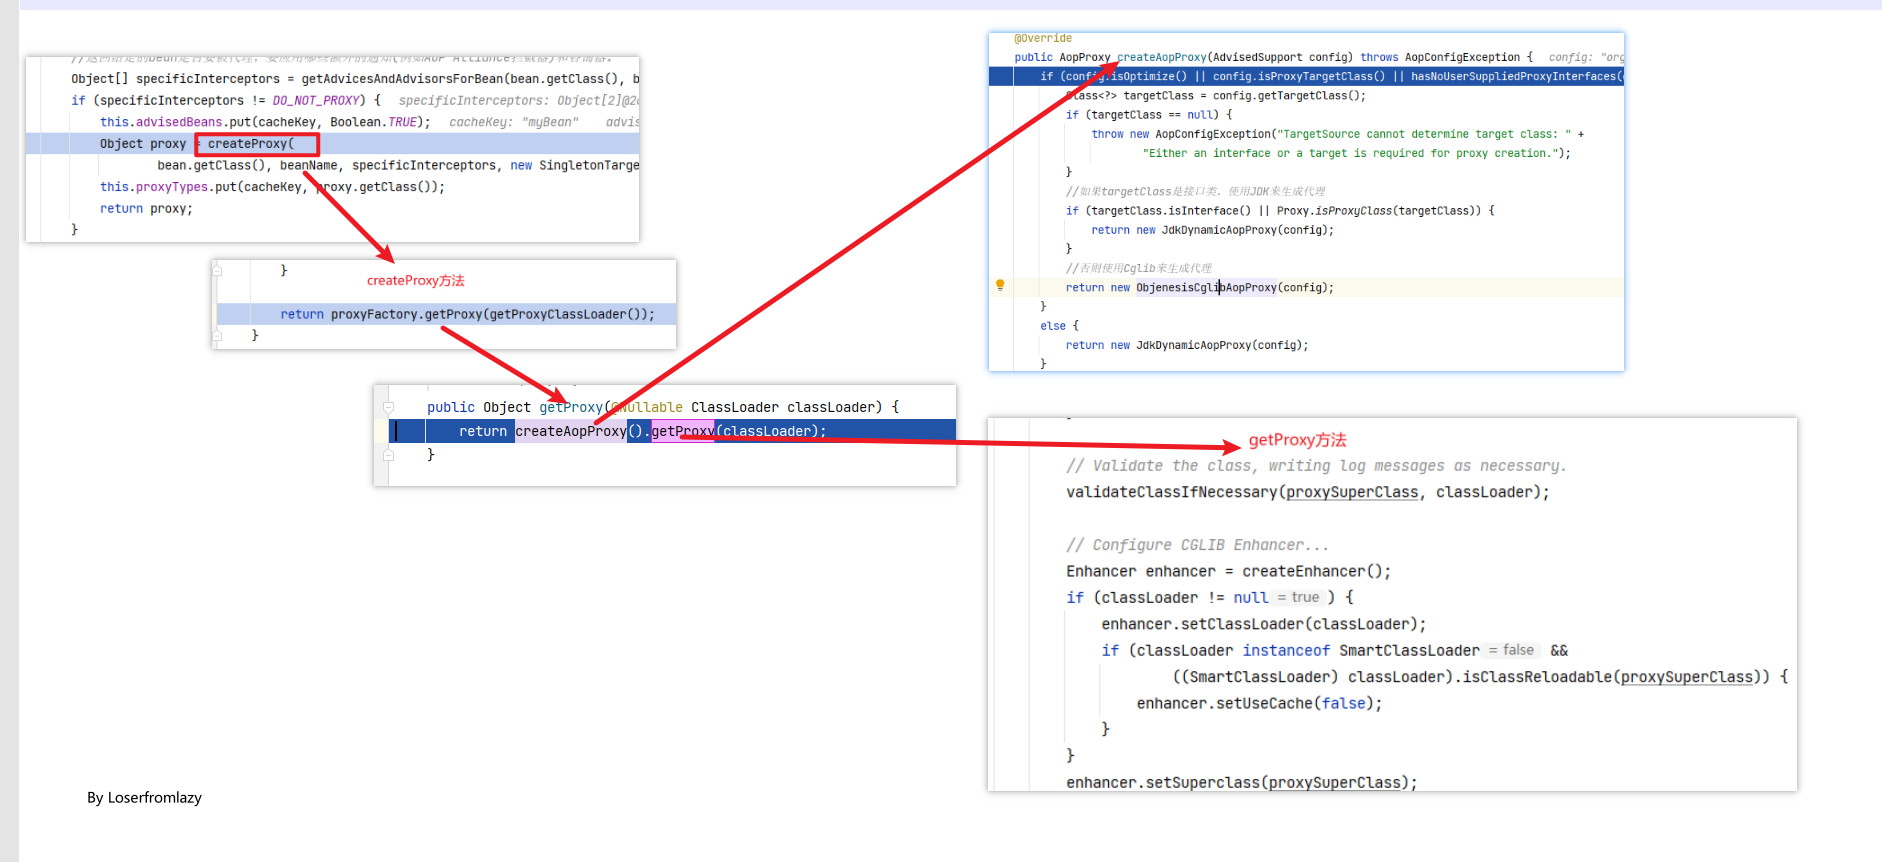
Task: Click the yellow lightbulb intention icon
Action: 1000,285
